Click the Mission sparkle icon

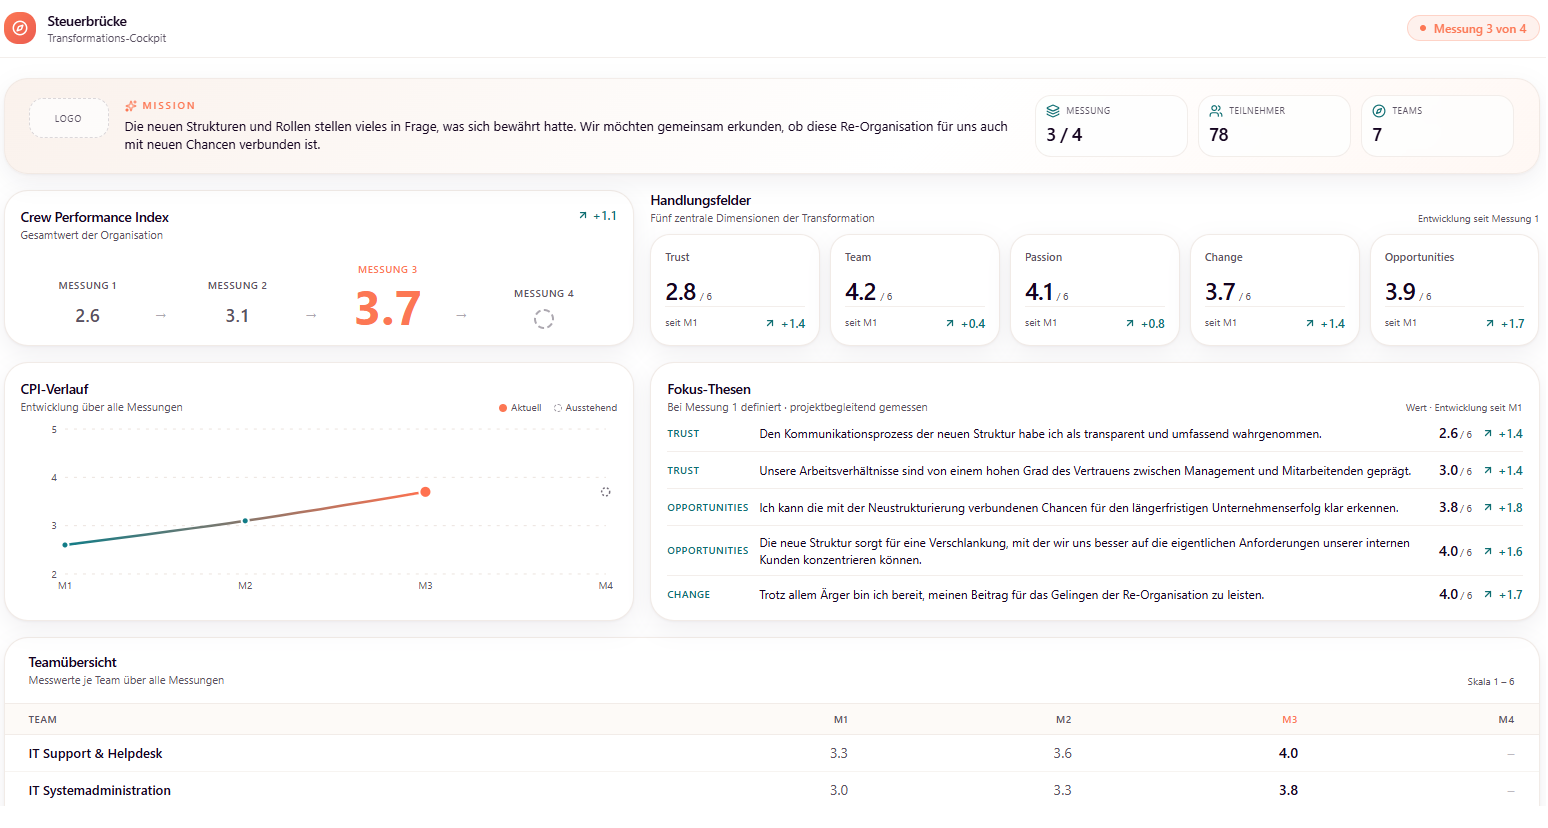[x=131, y=105]
